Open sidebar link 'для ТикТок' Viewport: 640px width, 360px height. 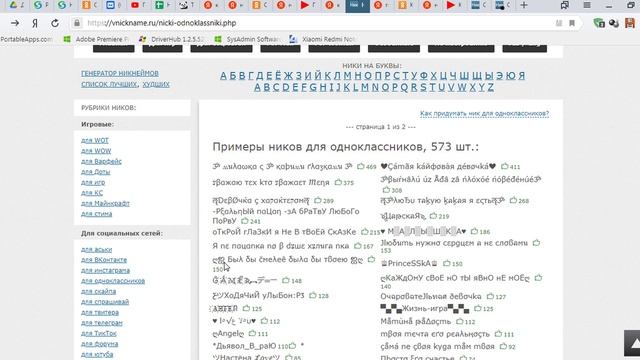coord(99,333)
